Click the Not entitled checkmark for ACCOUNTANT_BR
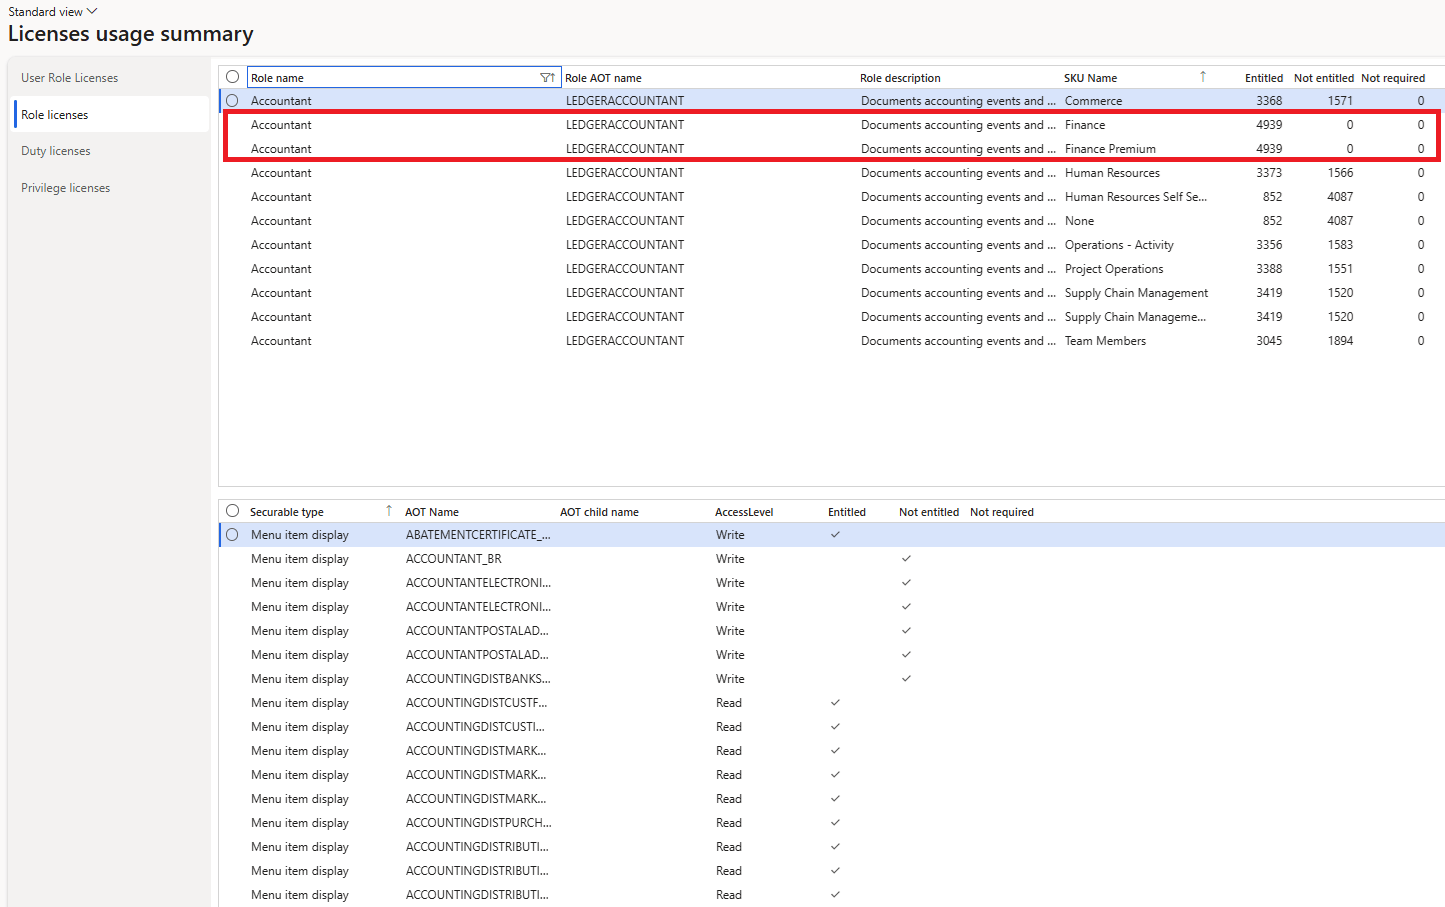 906,559
